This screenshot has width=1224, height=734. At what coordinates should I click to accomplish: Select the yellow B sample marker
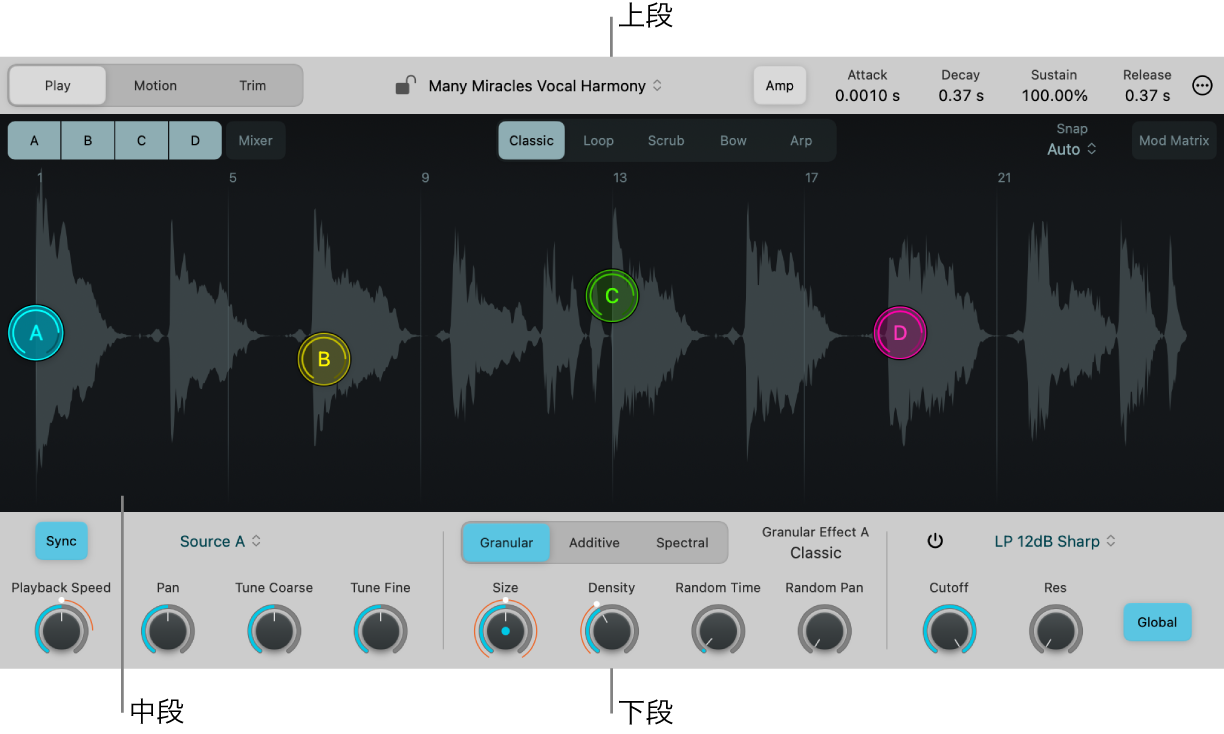tap(324, 359)
